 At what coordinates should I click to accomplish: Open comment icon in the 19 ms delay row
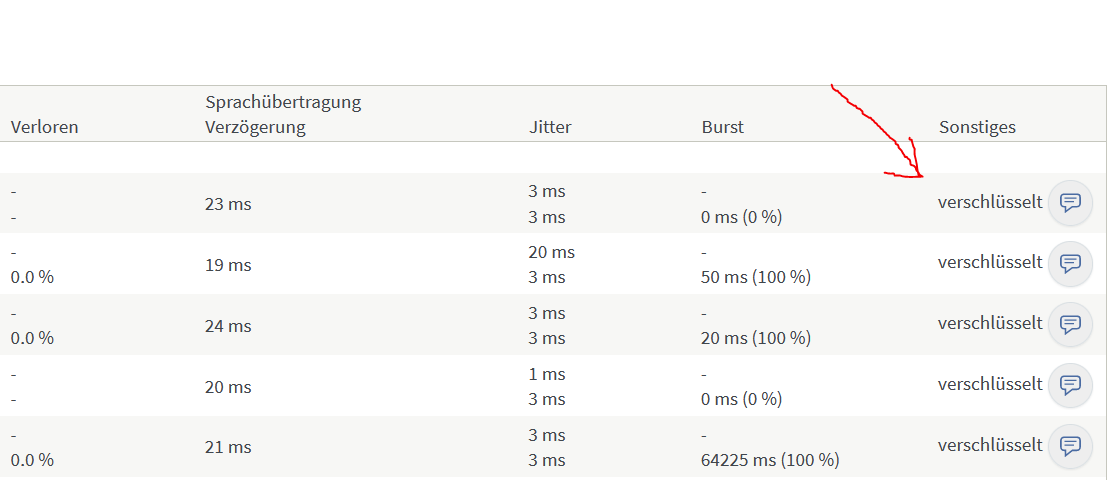pos(1070,264)
